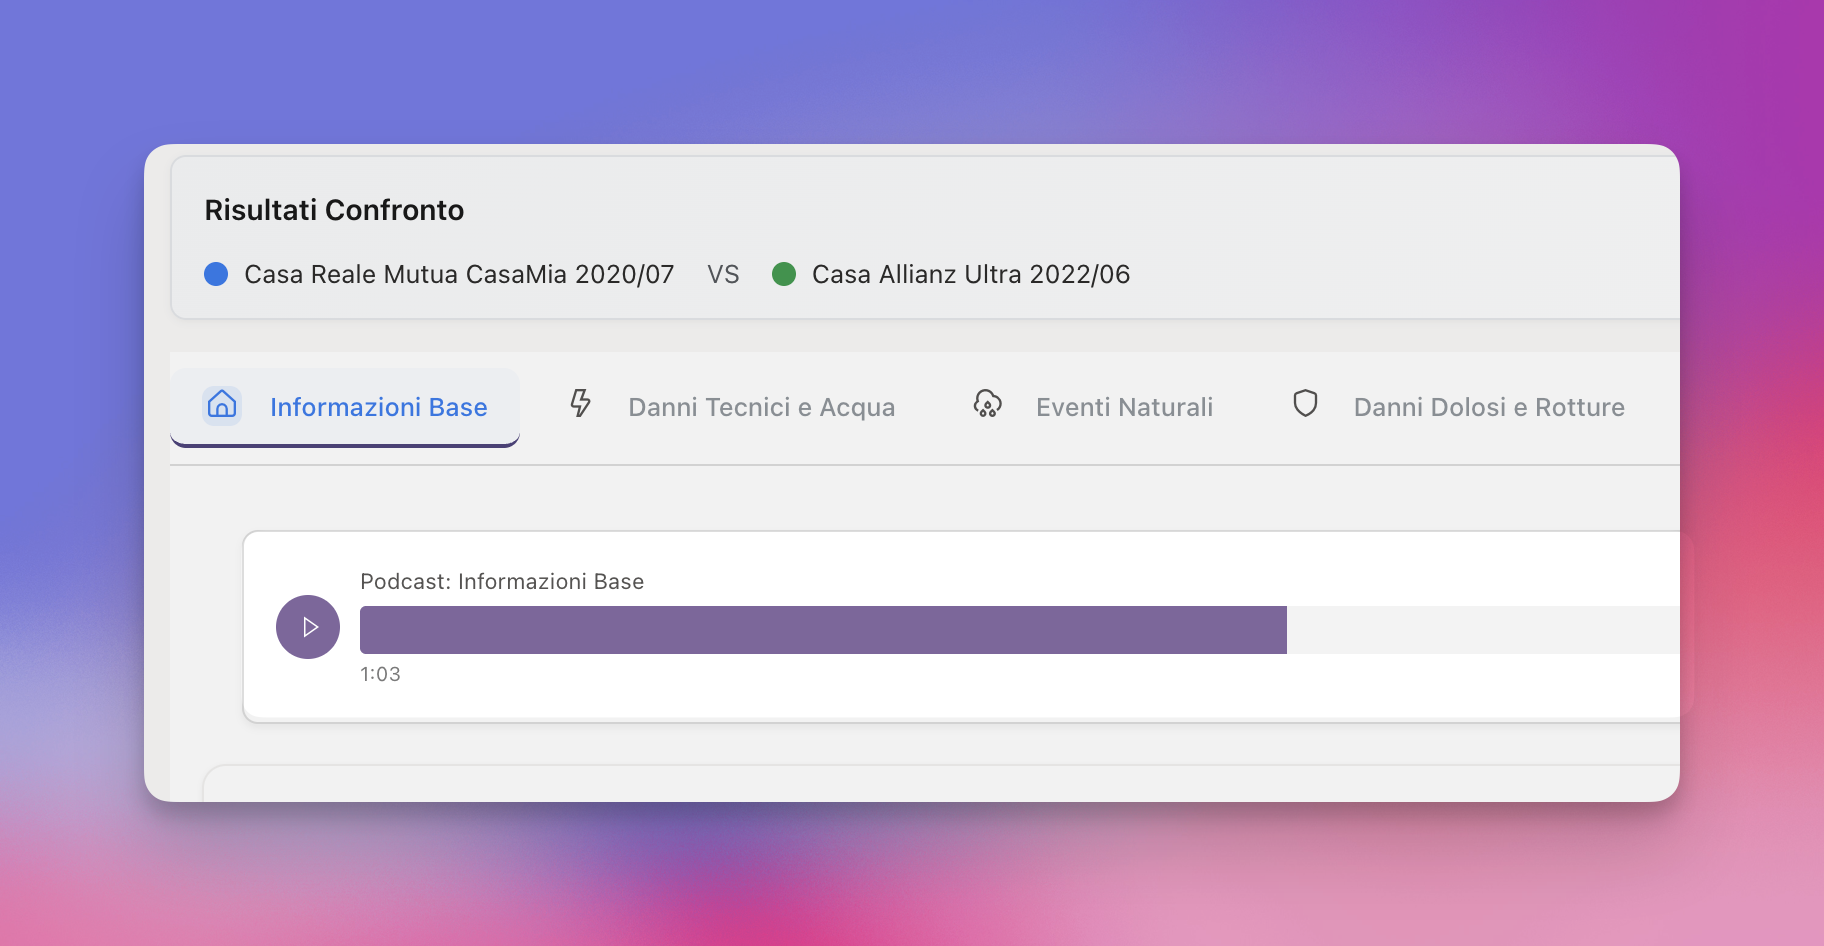Select the Casa Reale Mutua CasaMia 2020/07 policy name

coord(459,274)
